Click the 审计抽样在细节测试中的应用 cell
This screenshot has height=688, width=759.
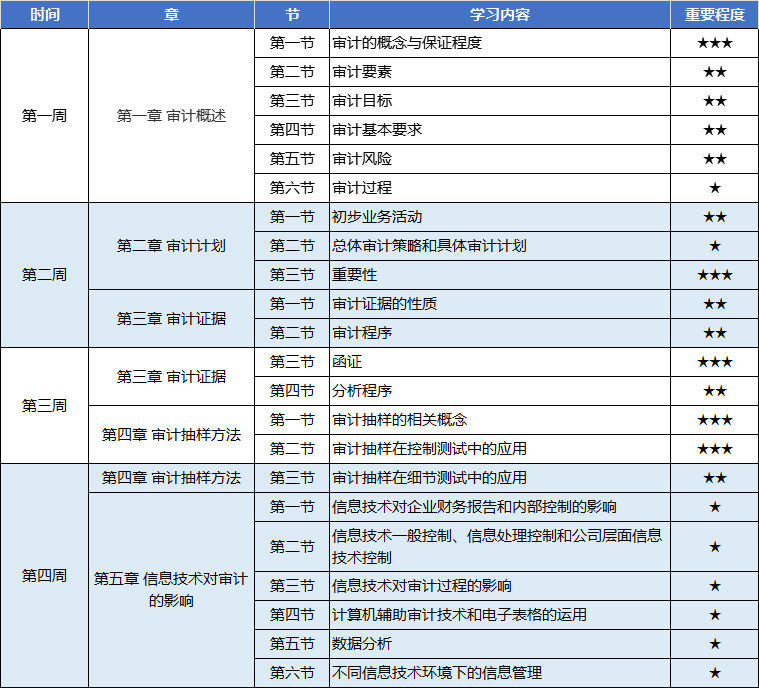(429, 478)
